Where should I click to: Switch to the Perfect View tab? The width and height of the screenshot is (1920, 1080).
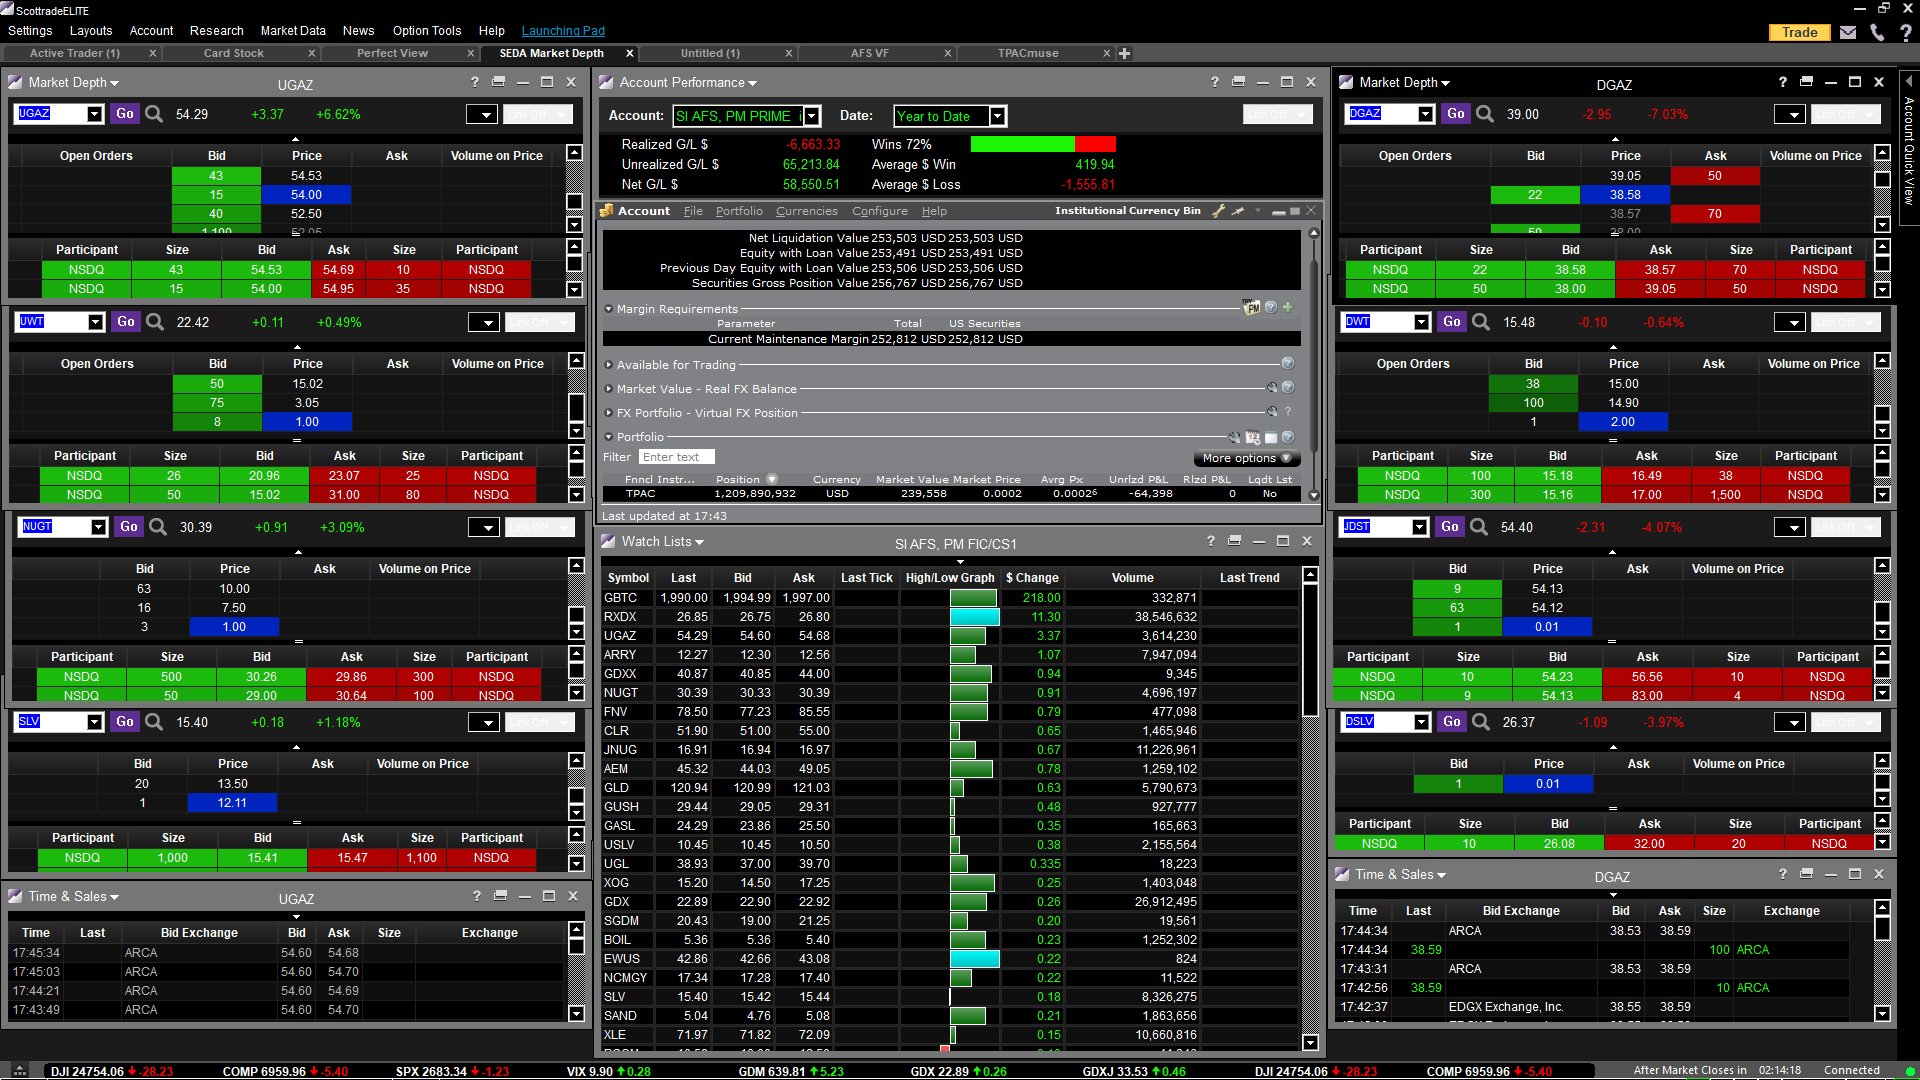coord(392,53)
